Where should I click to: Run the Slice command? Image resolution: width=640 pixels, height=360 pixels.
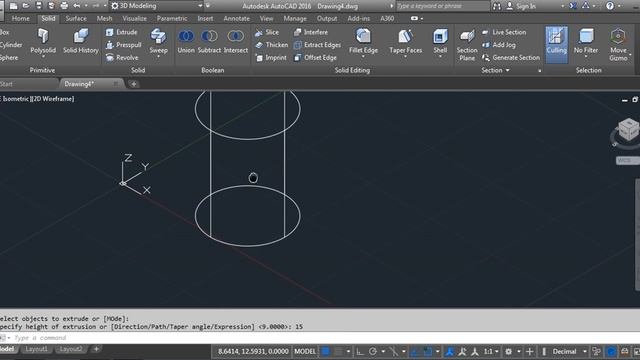tap(267, 32)
